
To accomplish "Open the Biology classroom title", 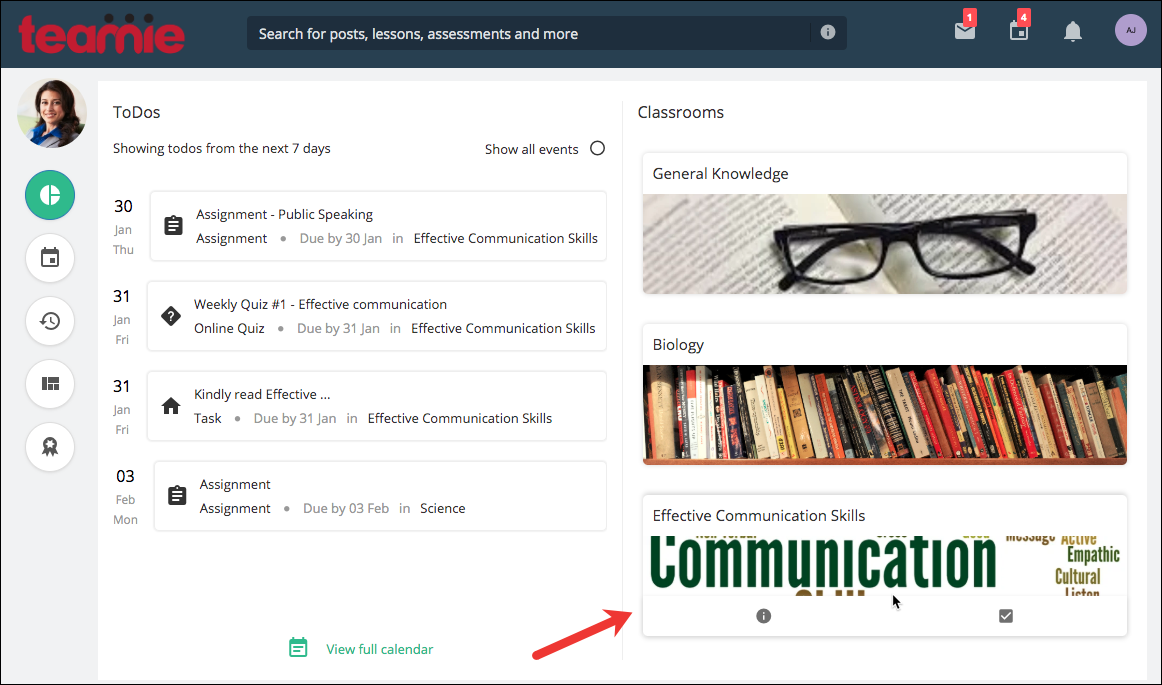I will tap(678, 345).
